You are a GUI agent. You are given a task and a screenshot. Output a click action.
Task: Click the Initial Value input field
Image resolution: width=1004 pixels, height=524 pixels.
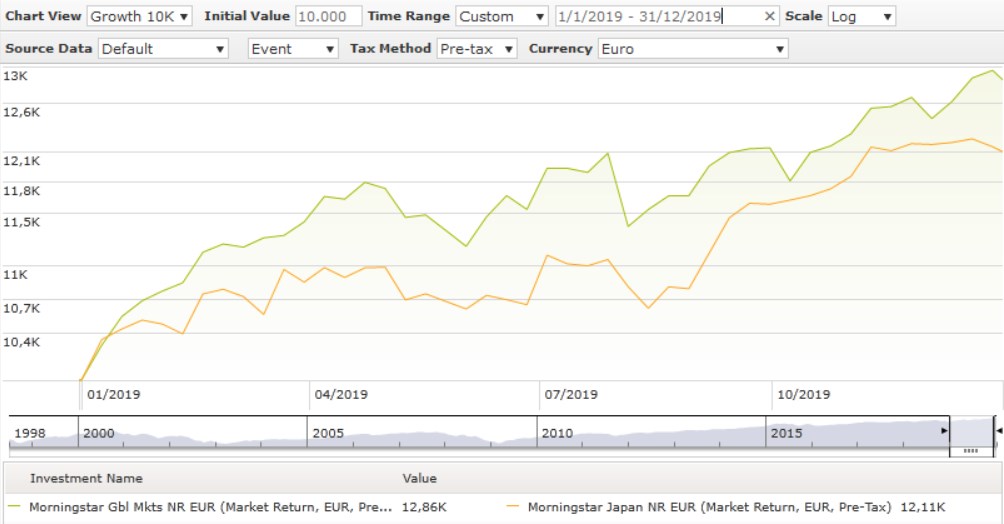tap(328, 17)
